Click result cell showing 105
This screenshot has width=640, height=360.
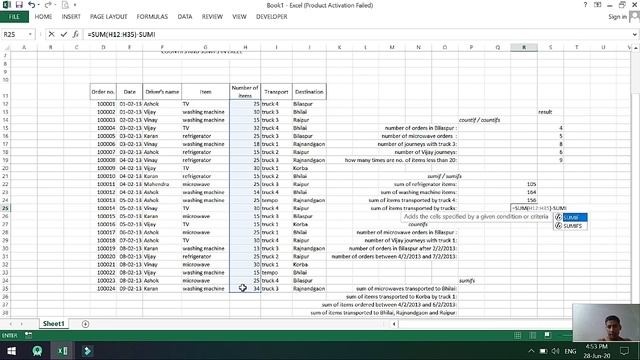(524, 184)
